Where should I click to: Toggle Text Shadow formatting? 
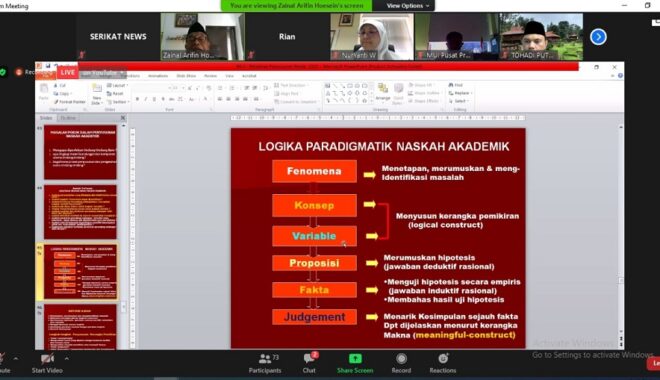[163, 99]
